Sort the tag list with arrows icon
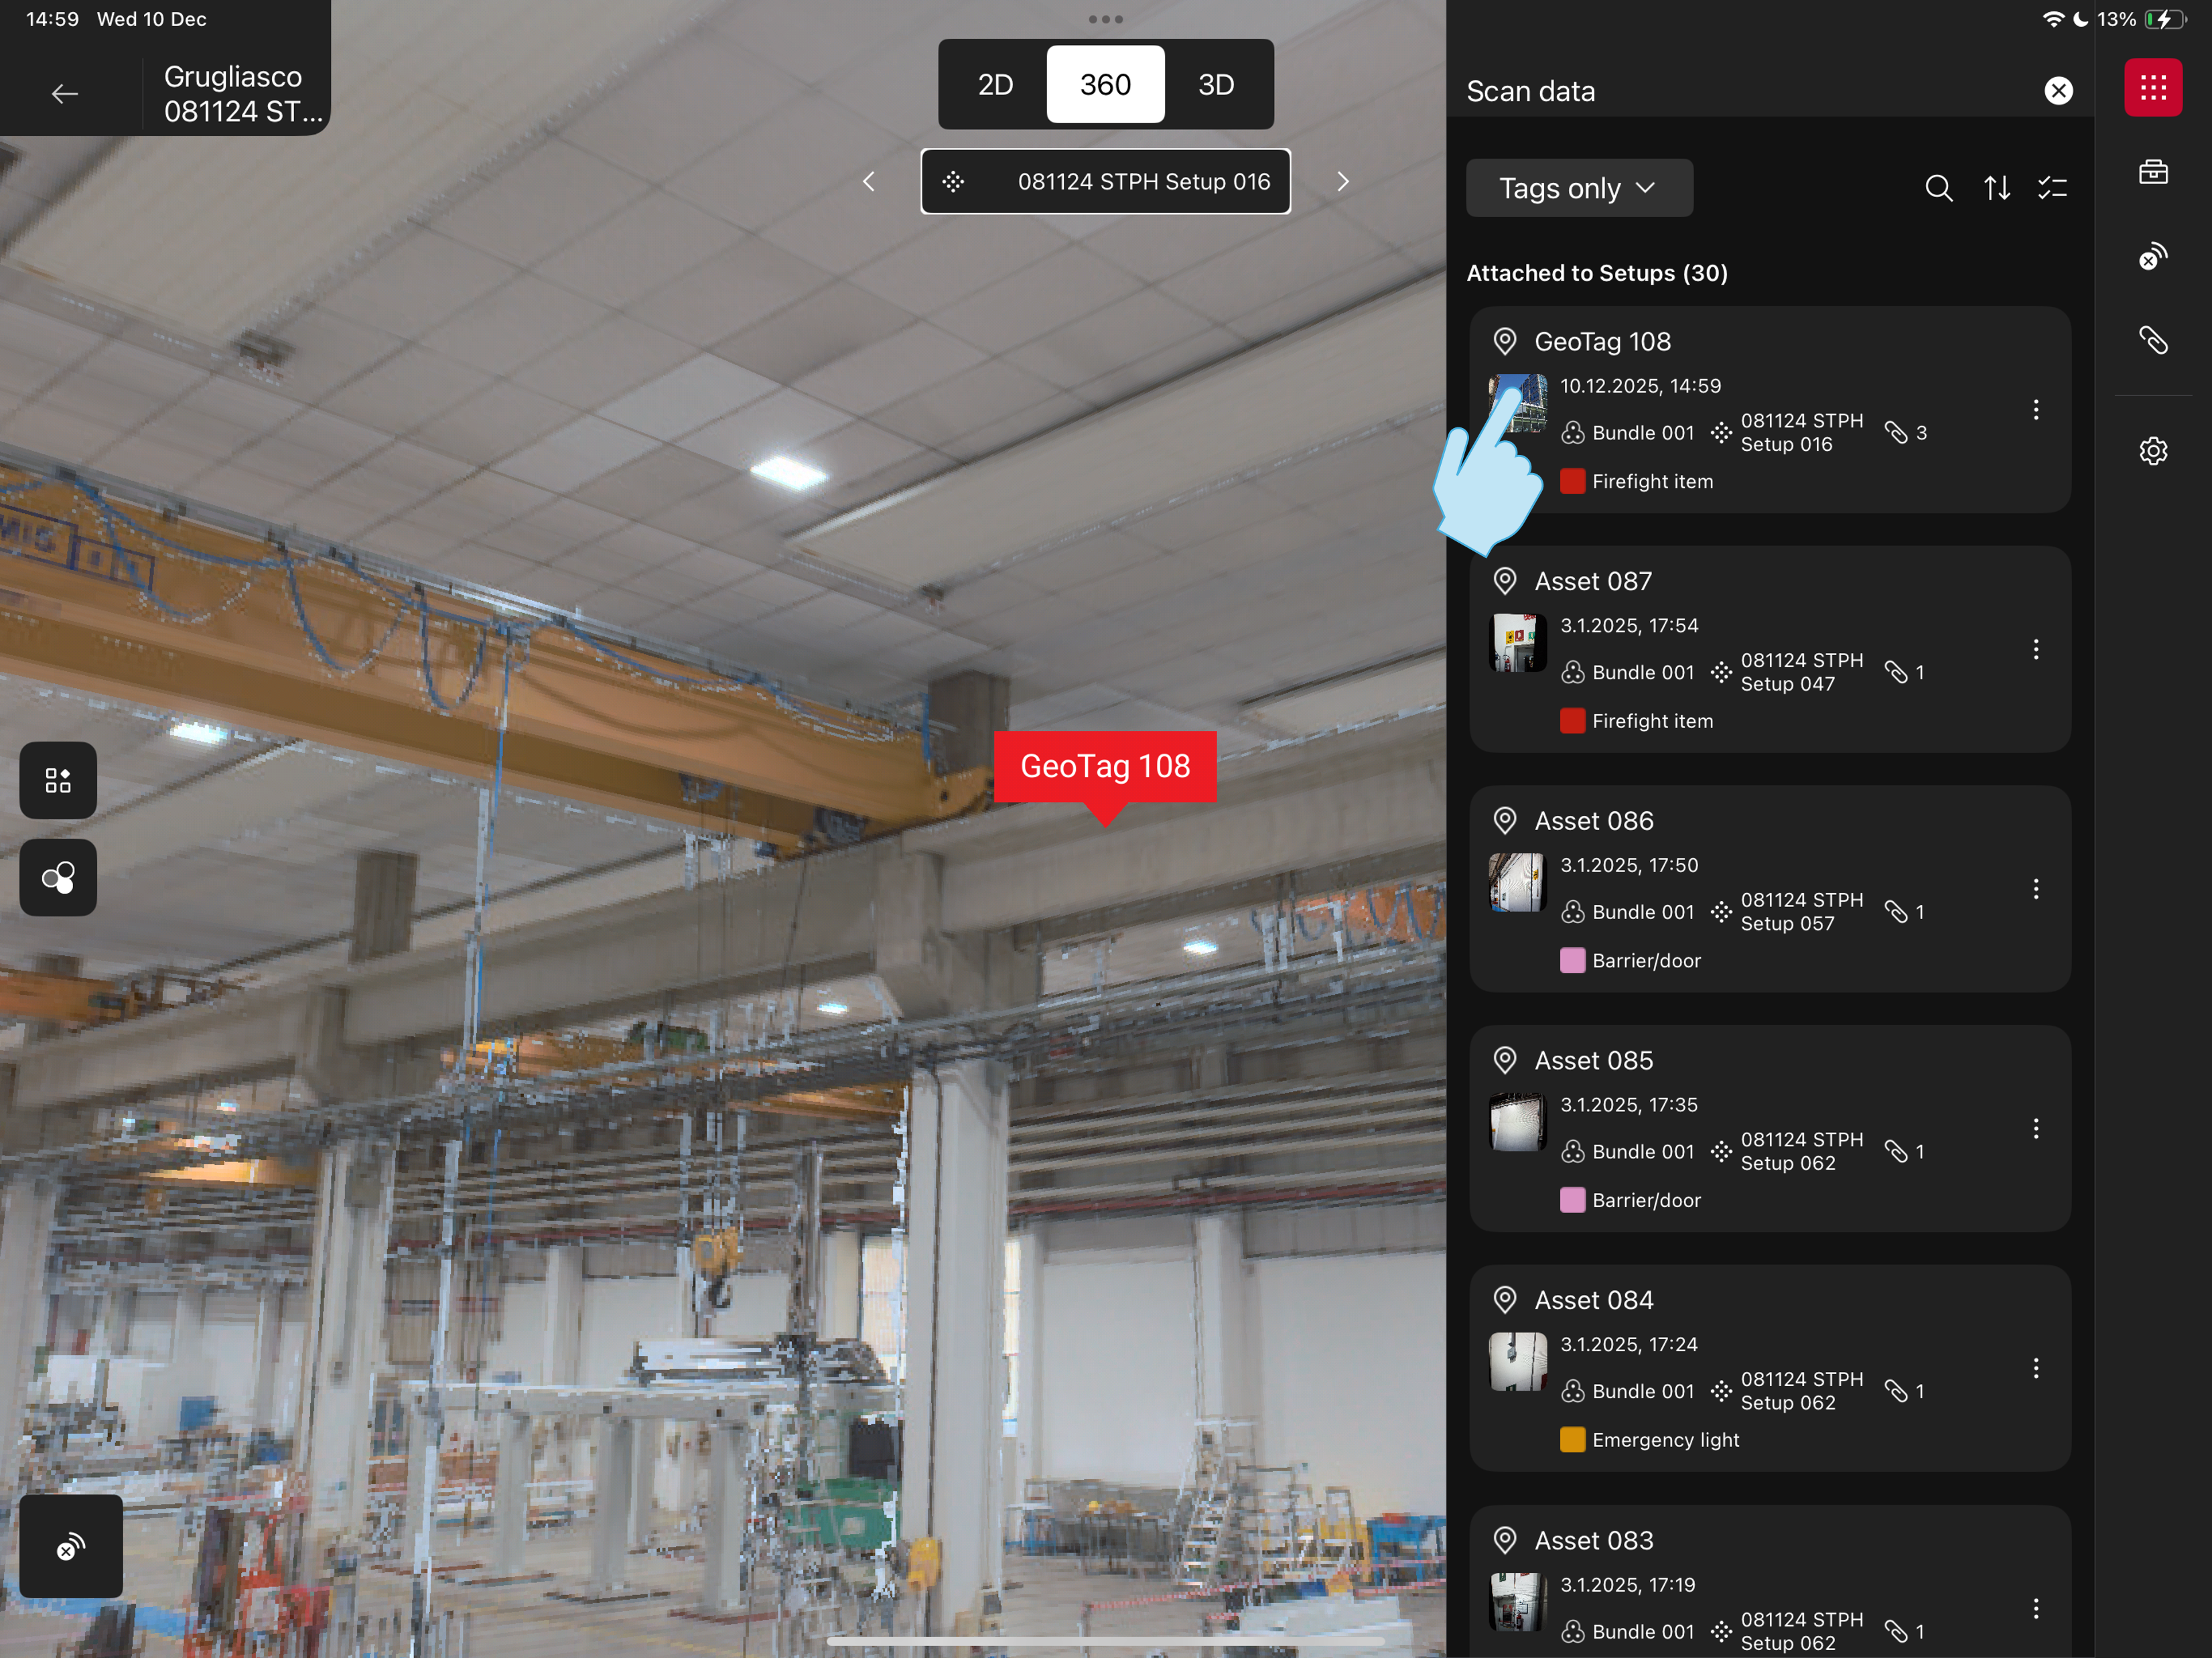The height and width of the screenshot is (1658, 2212). (x=1996, y=188)
